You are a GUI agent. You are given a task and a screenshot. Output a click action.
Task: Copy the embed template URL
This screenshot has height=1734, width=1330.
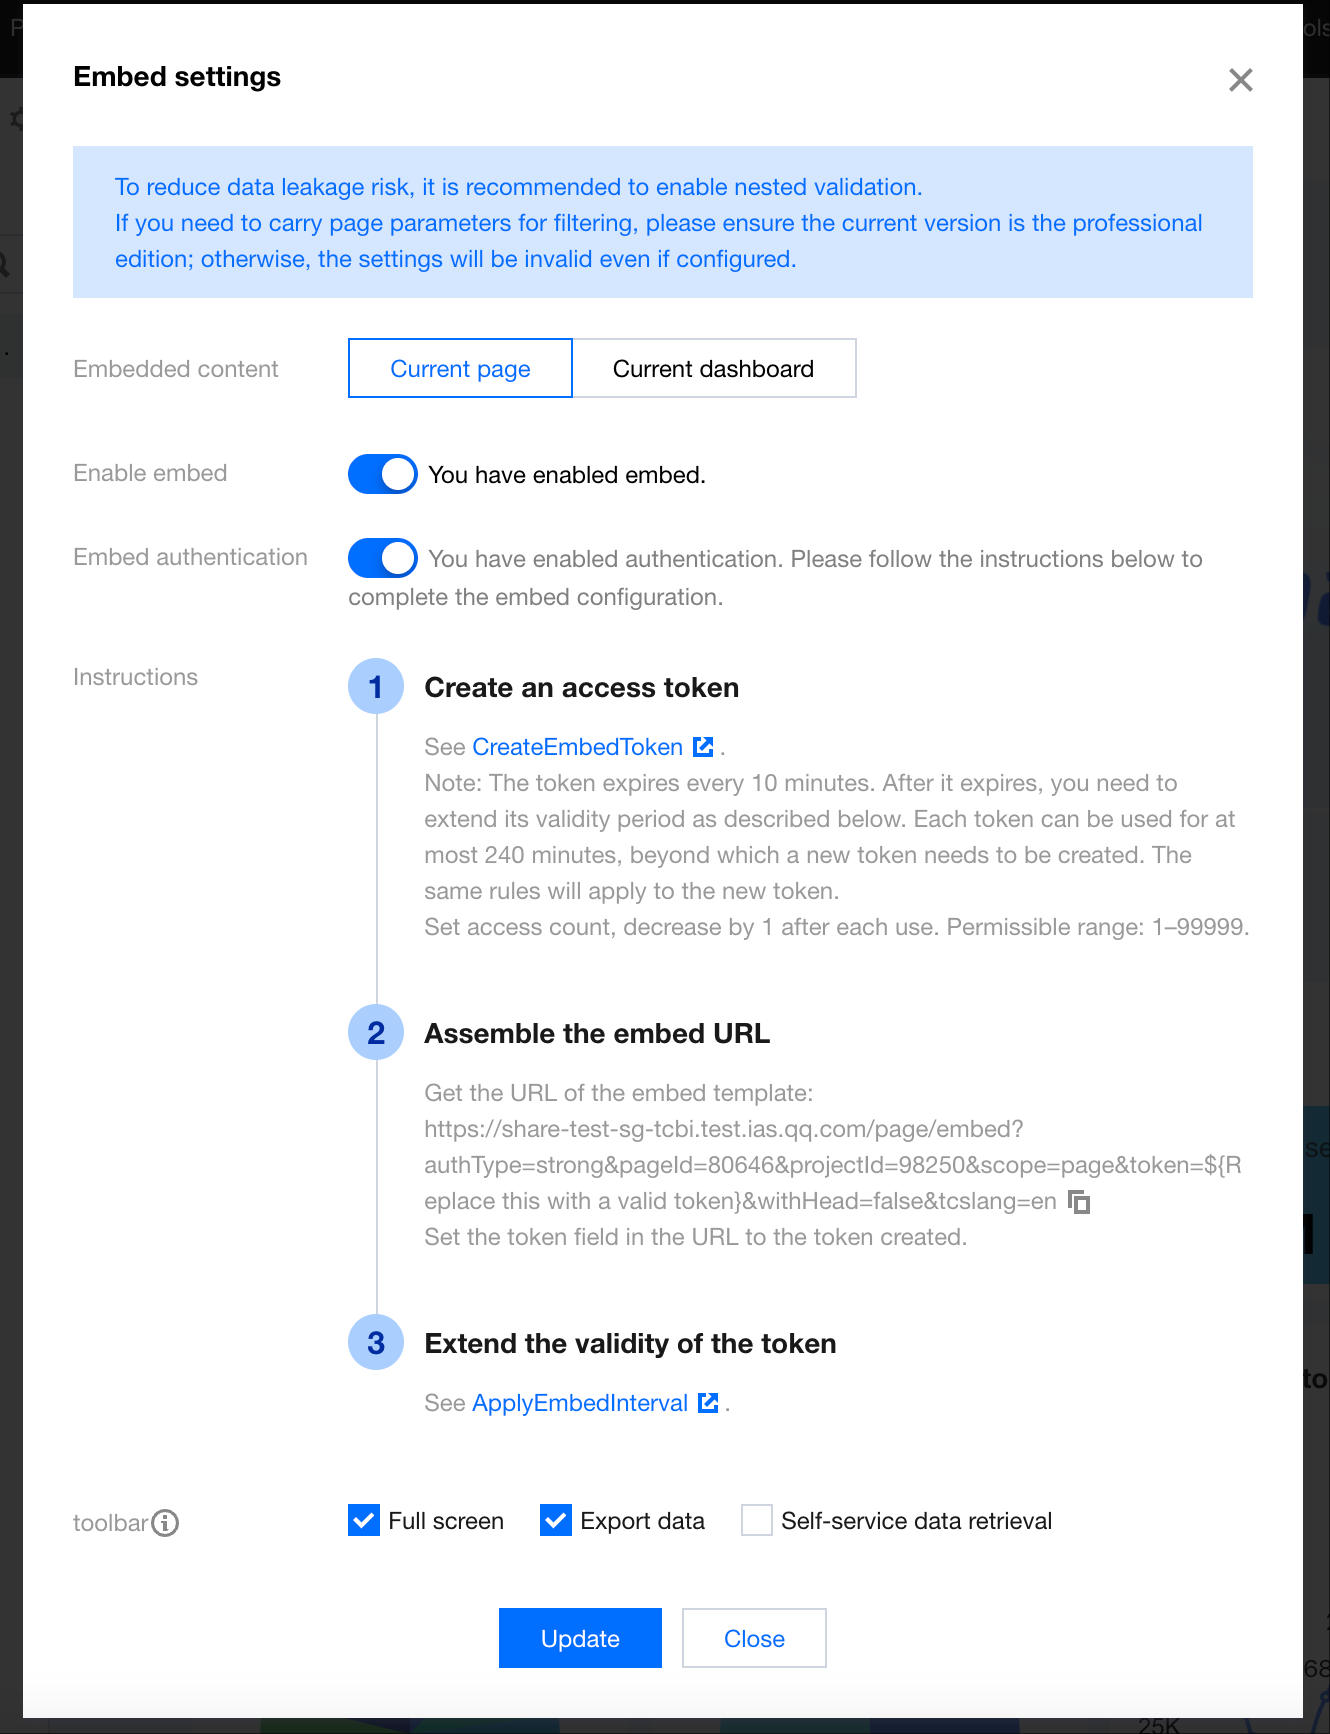tap(1079, 1202)
